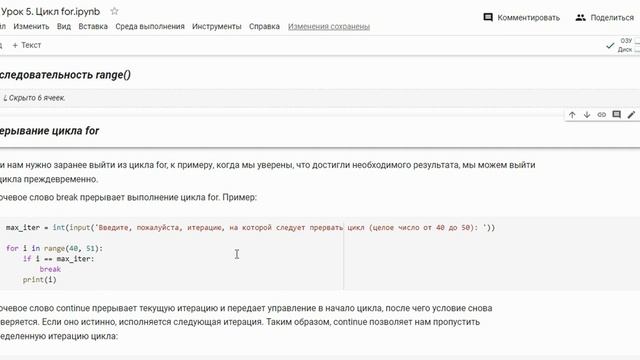Click the people icon beside Поделиться
The width and height of the screenshot is (640, 360).
pyautogui.click(x=580, y=18)
